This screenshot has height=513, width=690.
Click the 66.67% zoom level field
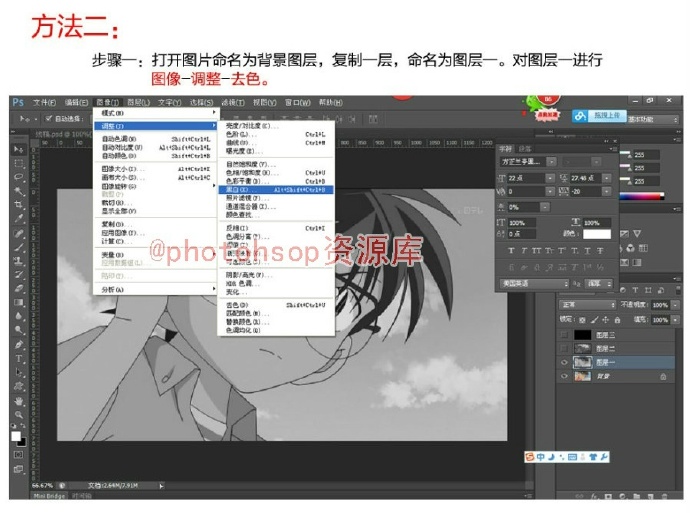tap(43, 486)
